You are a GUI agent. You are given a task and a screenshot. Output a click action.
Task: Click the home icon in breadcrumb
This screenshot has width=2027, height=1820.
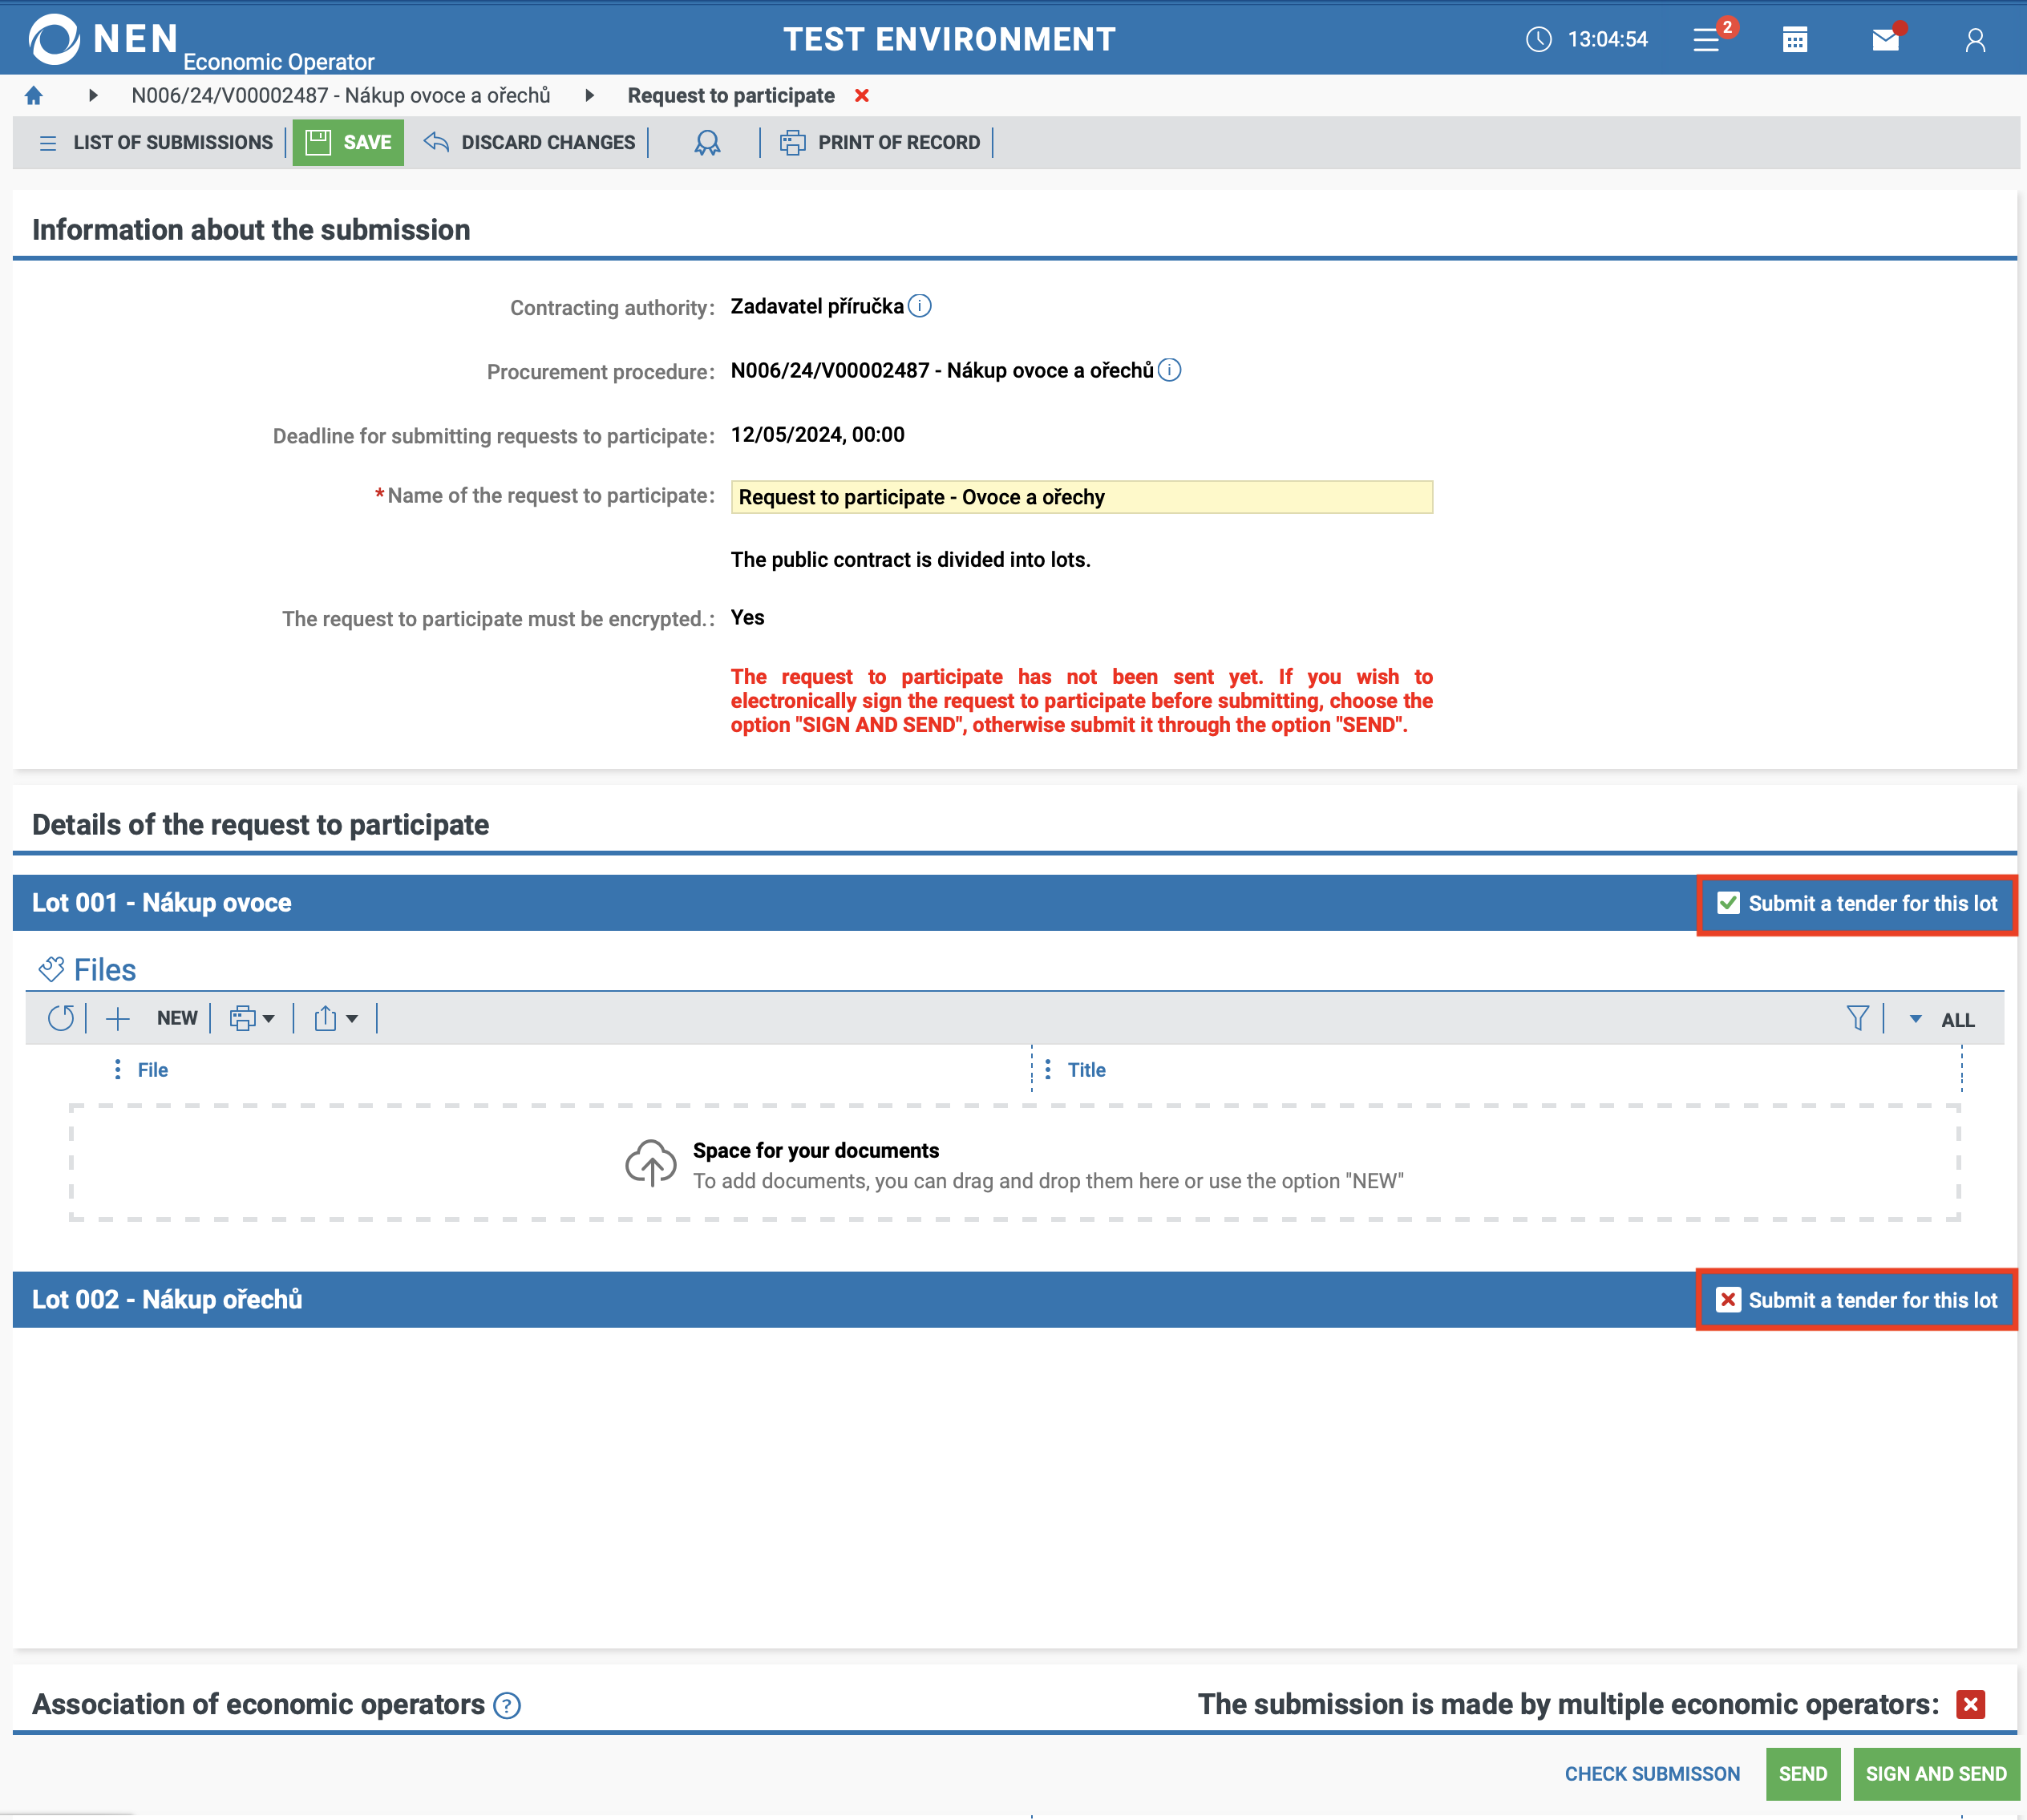[34, 96]
